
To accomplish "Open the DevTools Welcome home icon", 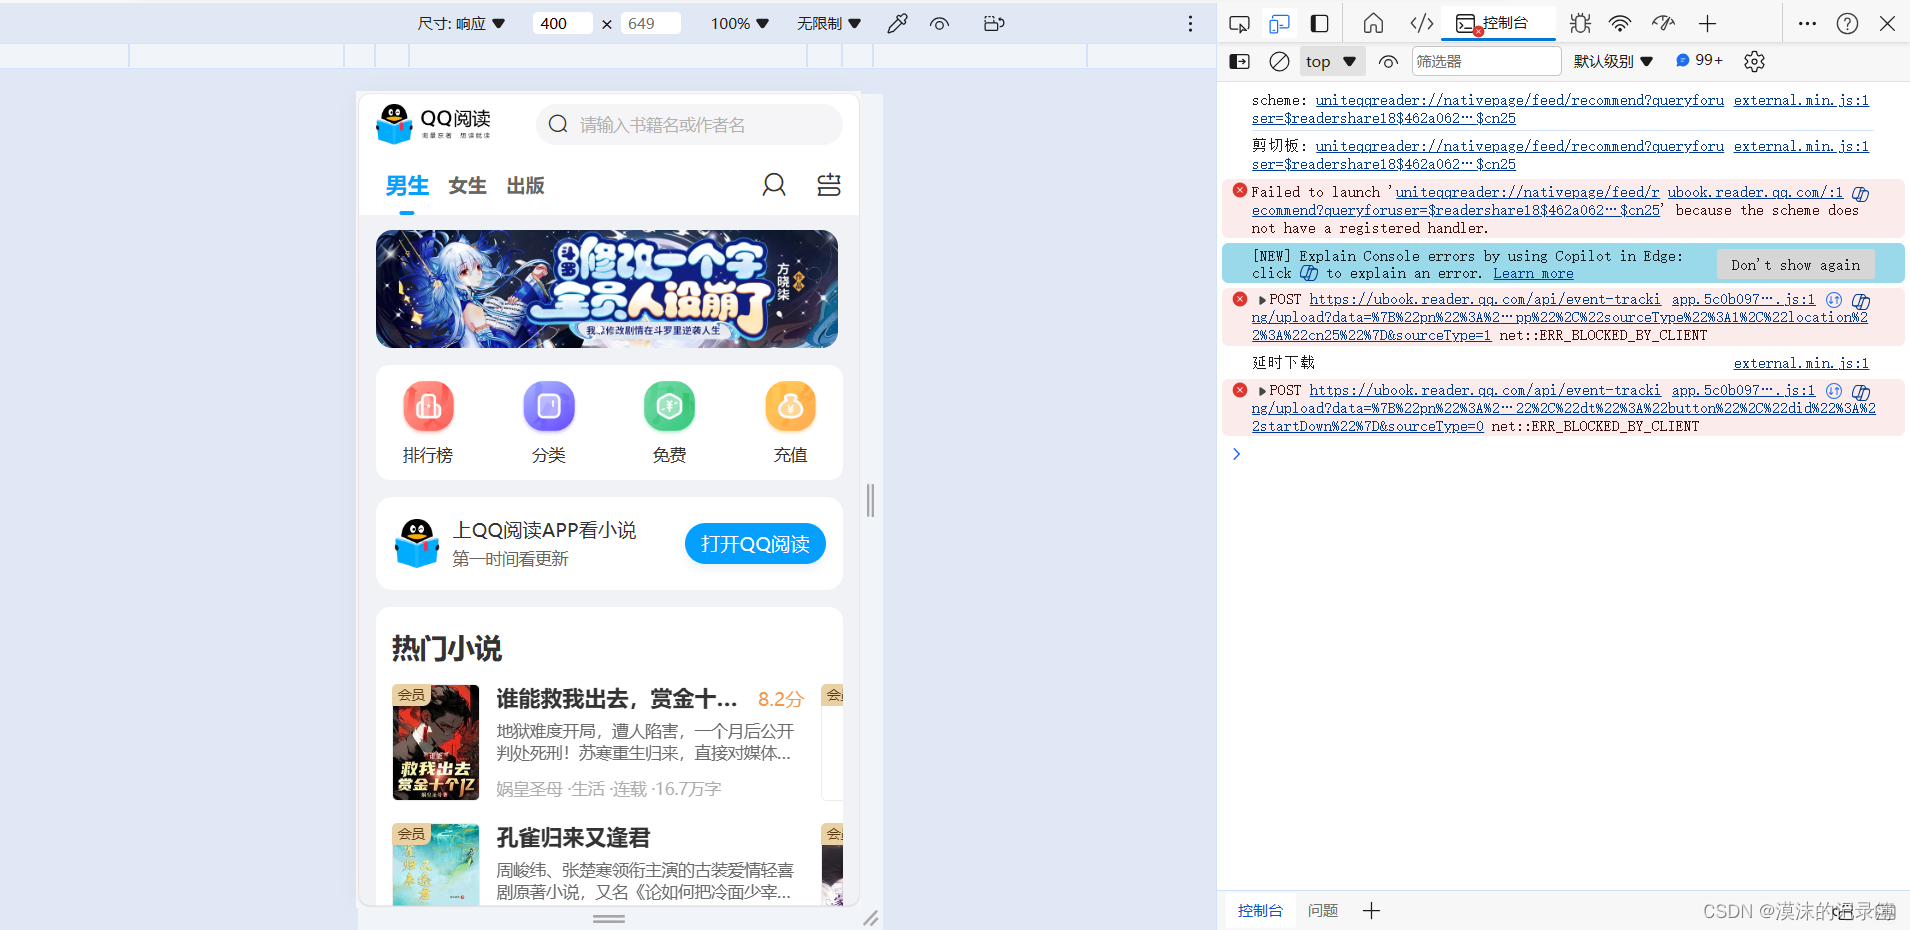I will coord(1374,24).
